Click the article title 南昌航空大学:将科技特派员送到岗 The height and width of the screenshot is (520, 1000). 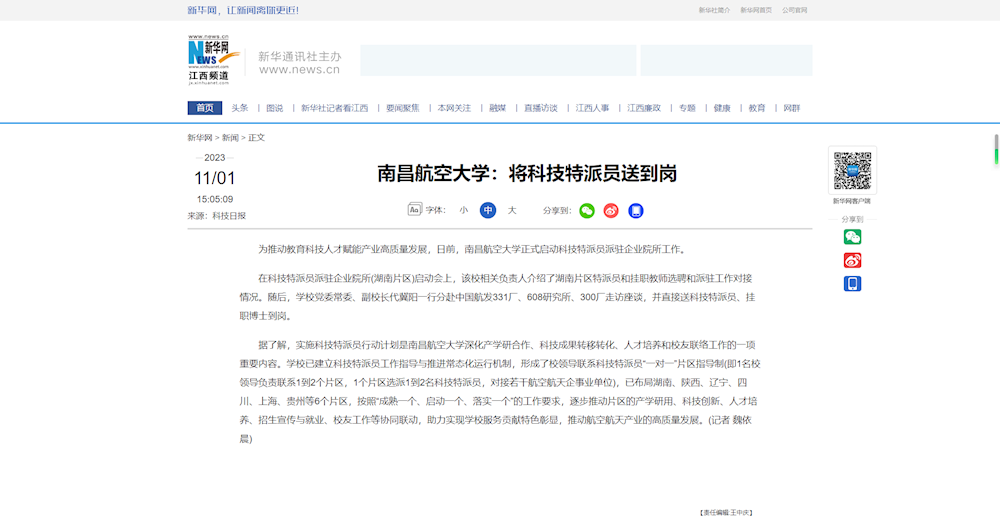tap(527, 174)
